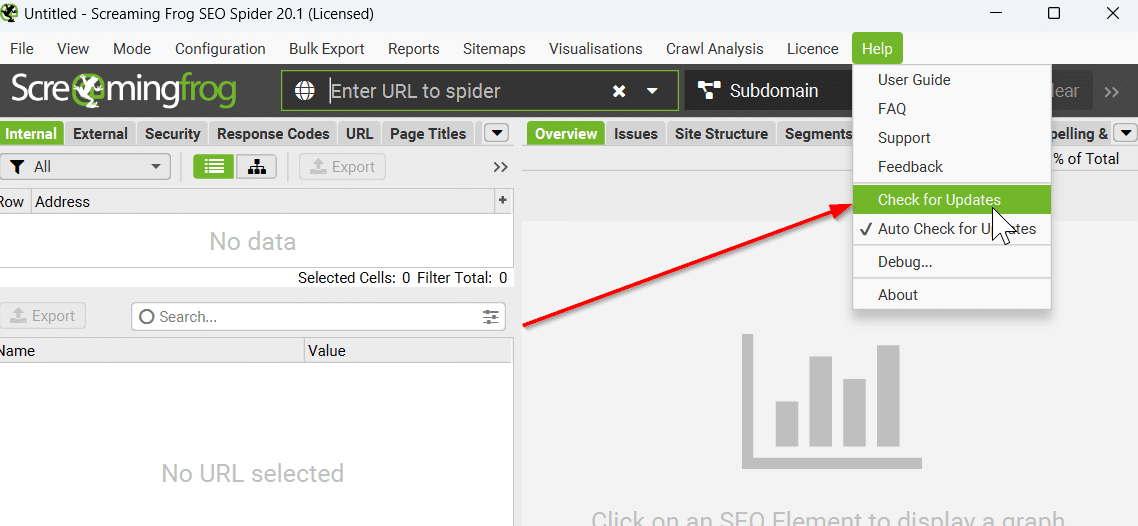Open the View menu
This screenshot has width=1138, height=526.
click(73, 49)
